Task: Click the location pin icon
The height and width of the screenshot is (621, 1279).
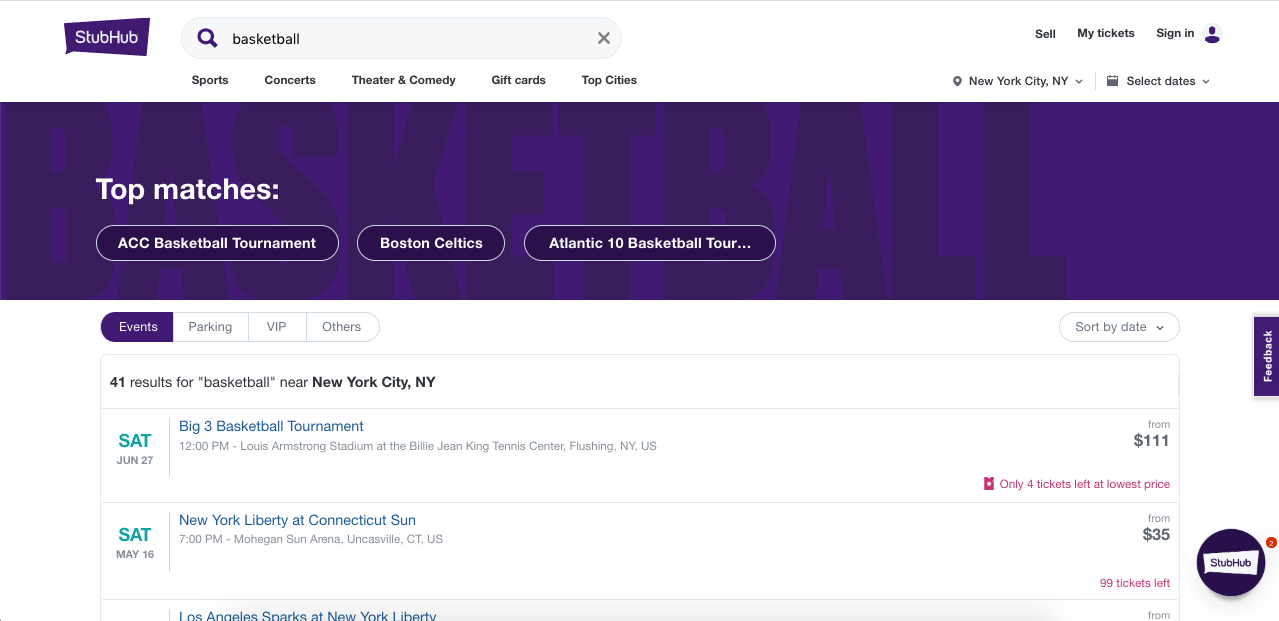Action: click(957, 82)
